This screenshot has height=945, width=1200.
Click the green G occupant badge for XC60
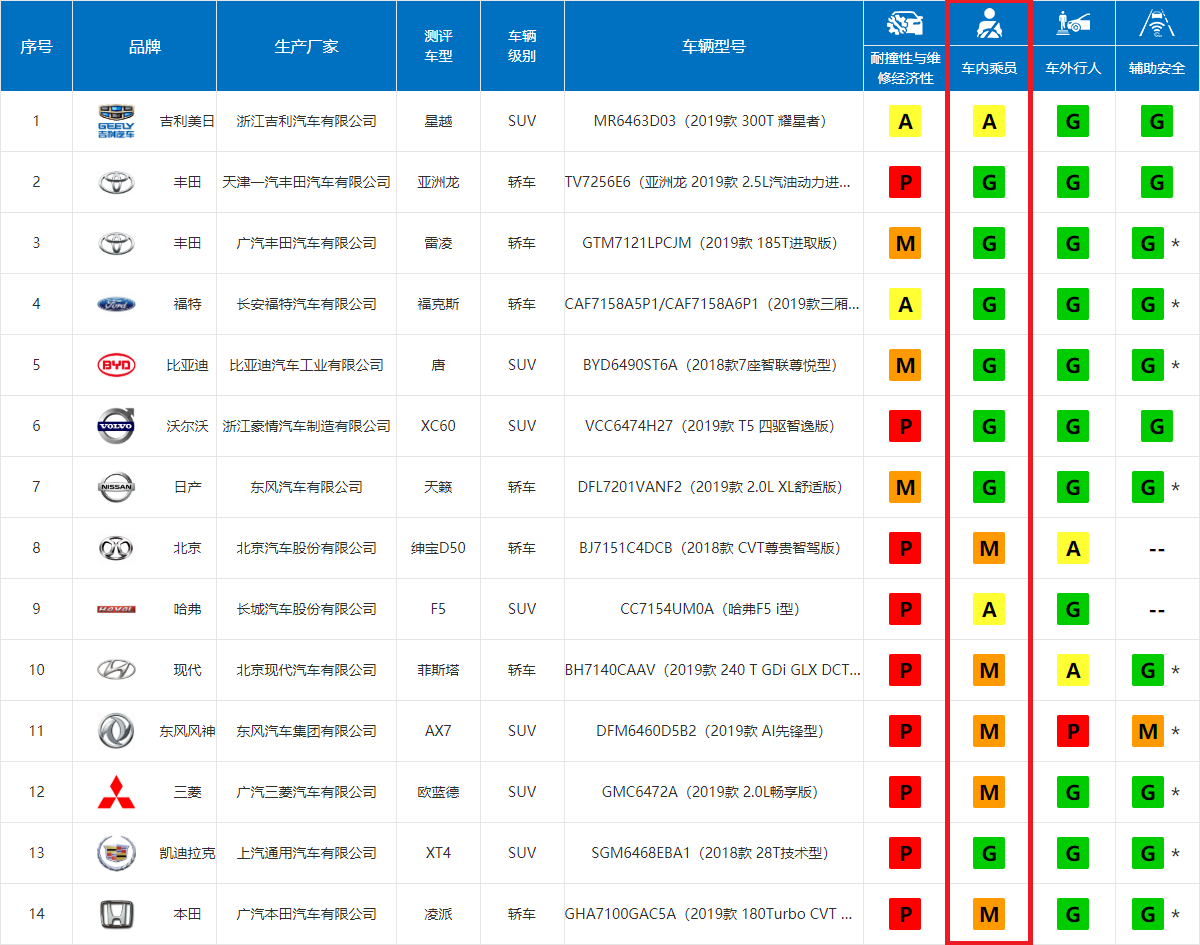point(989,427)
